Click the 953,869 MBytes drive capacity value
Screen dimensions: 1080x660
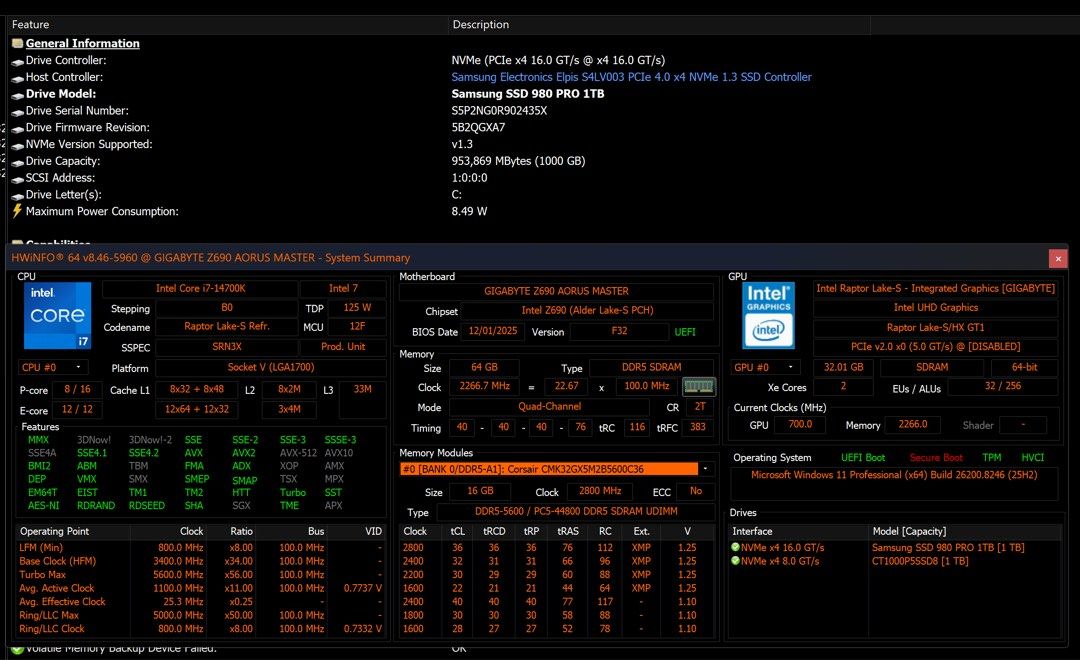coord(518,161)
